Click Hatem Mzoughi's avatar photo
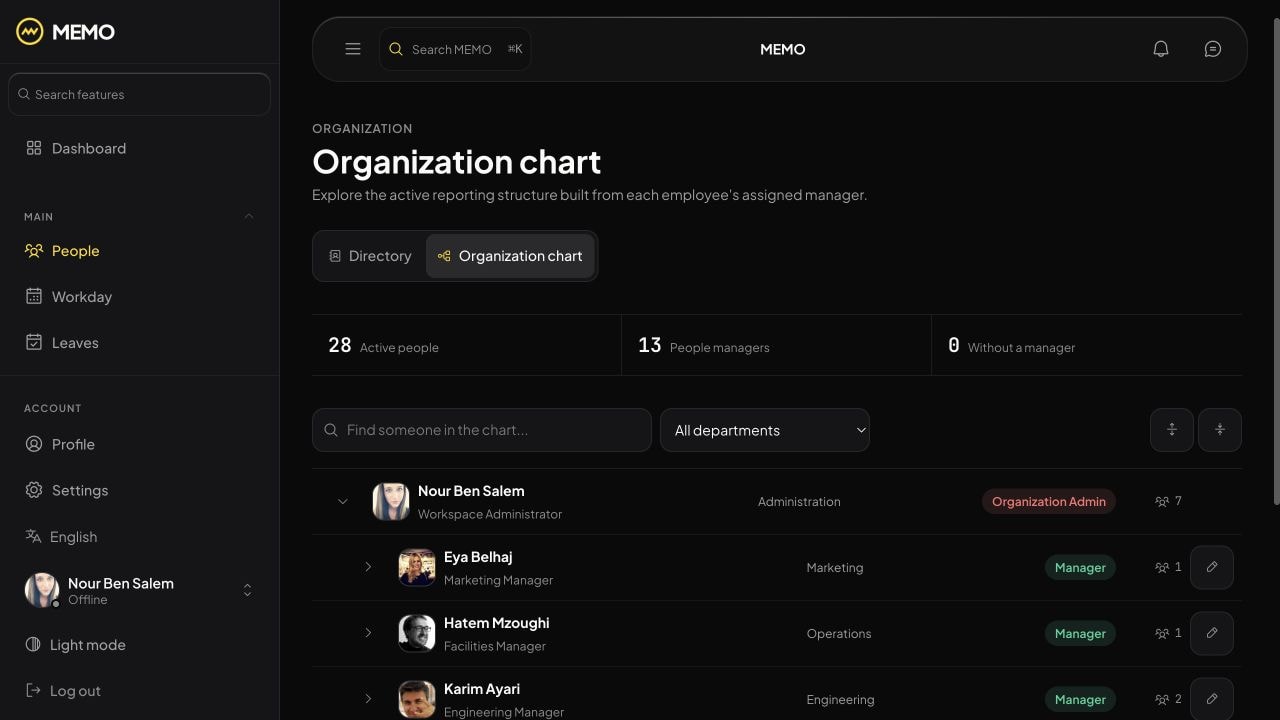 click(x=417, y=633)
